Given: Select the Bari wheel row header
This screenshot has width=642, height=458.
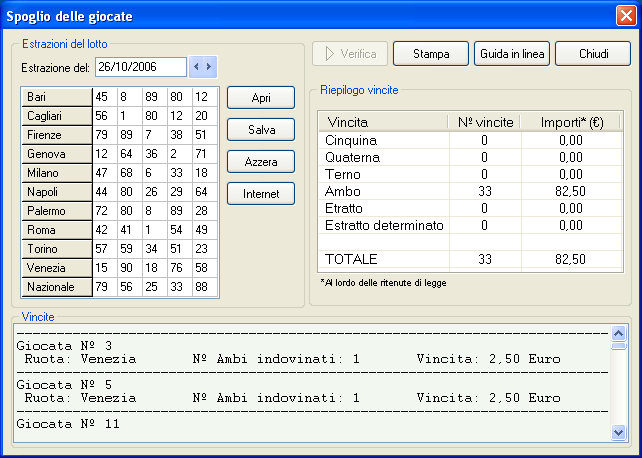Looking at the screenshot, I should pos(57,97).
